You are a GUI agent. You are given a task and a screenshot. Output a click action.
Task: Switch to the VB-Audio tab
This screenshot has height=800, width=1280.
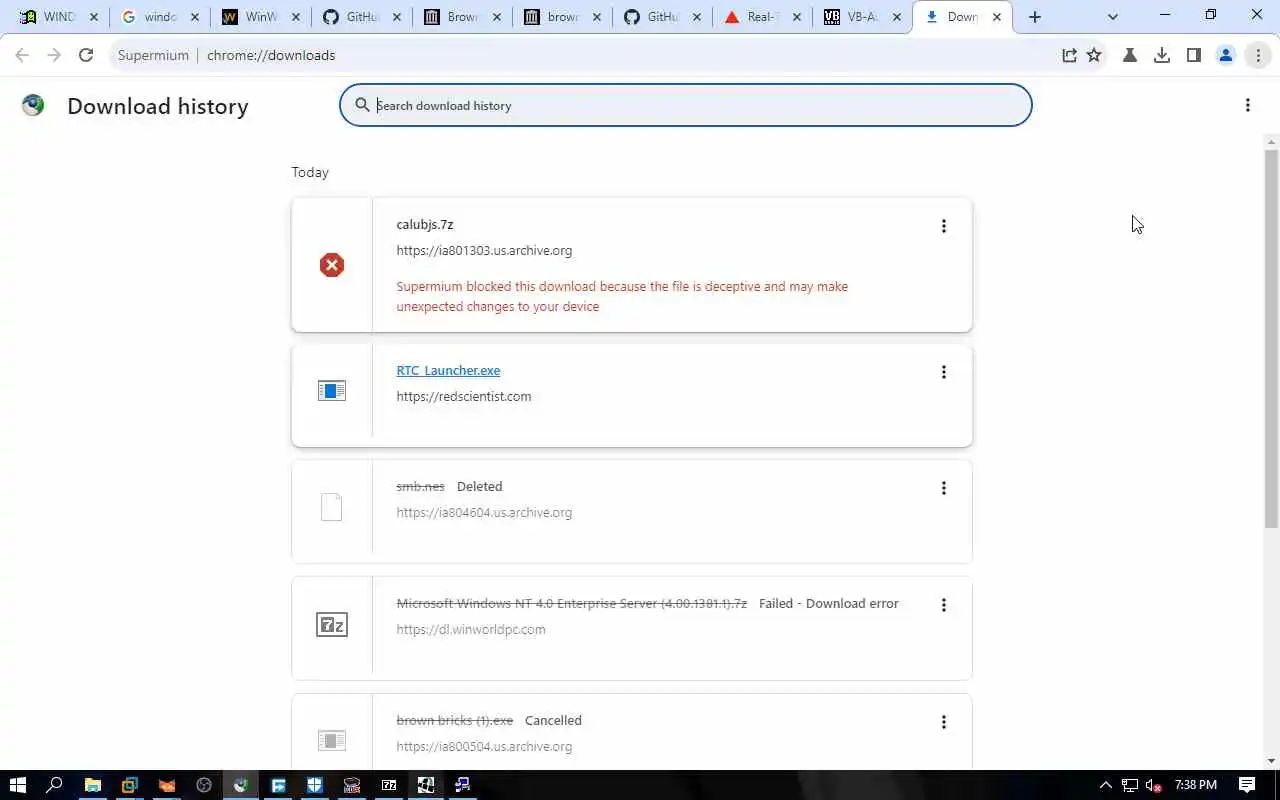click(x=862, y=17)
